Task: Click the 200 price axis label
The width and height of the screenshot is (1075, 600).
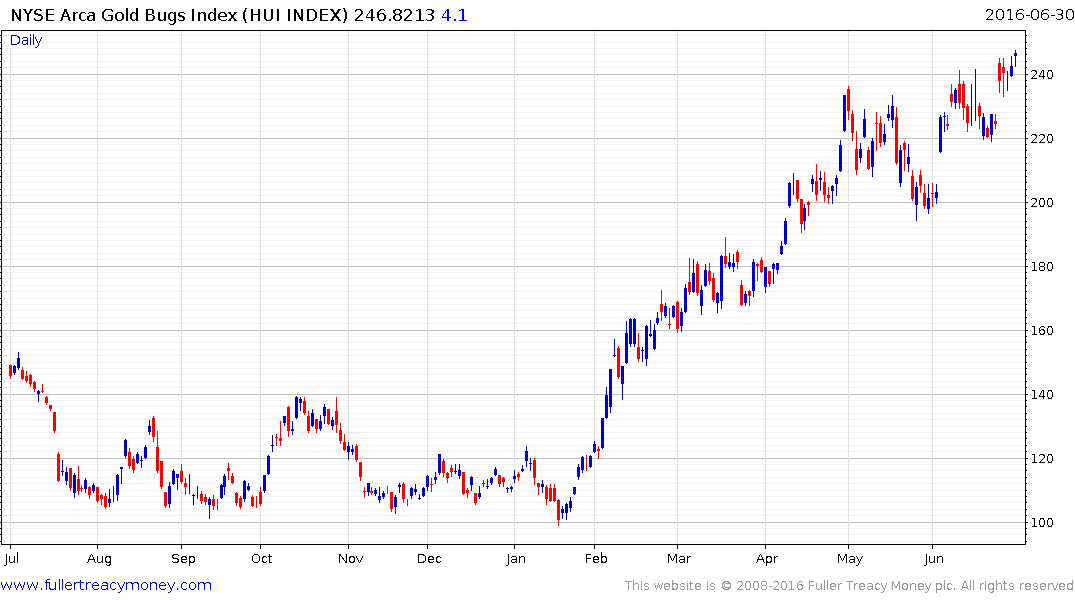Action: (1041, 202)
